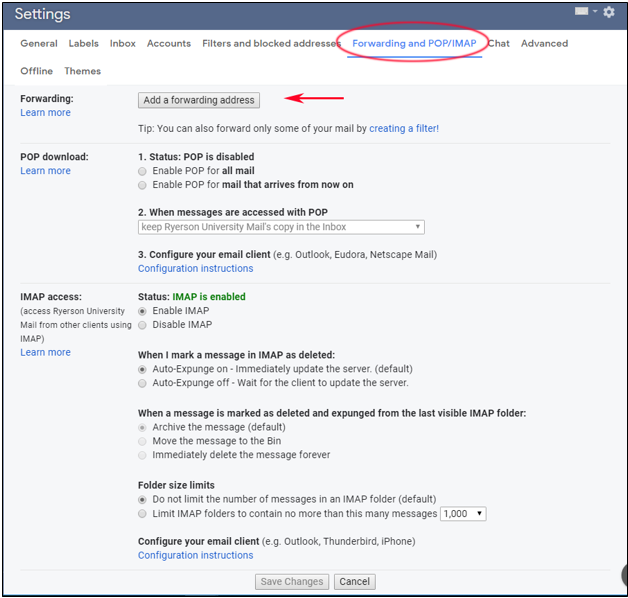Expand the input tools dropdown arrow

[595, 12]
